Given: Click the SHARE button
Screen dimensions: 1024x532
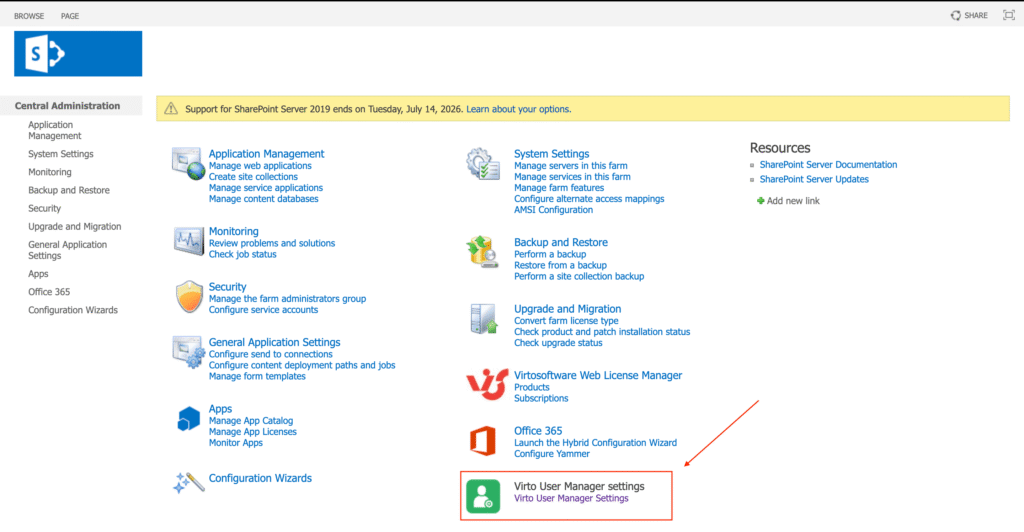Looking at the screenshot, I should pos(969,15).
